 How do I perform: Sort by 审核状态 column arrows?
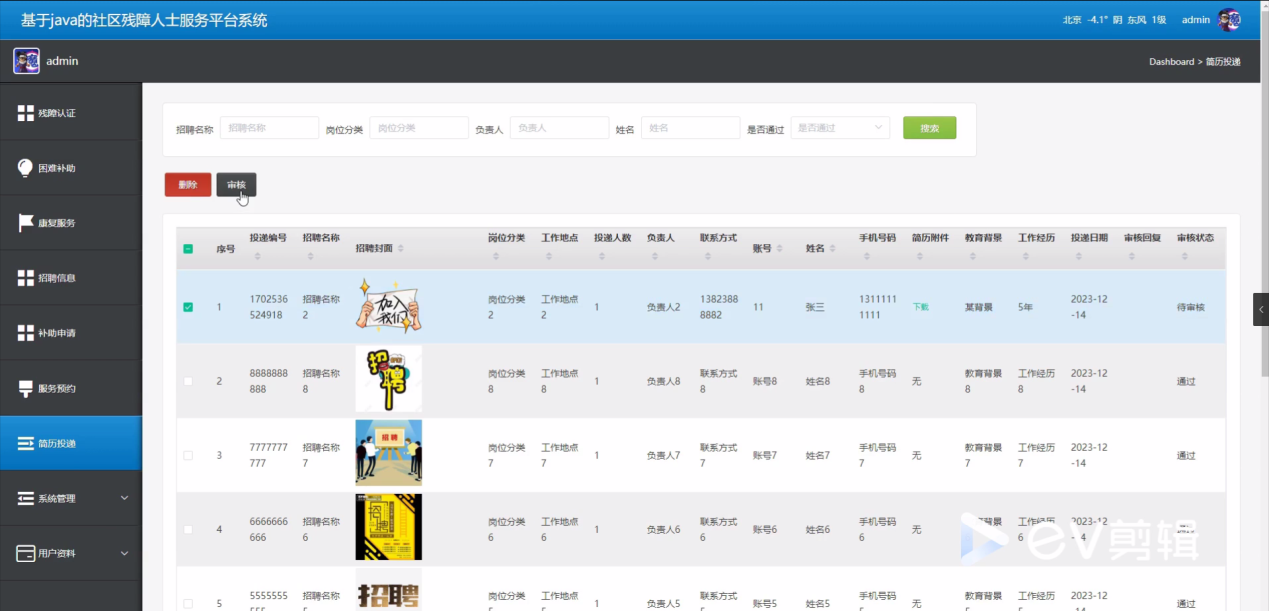1185,257
